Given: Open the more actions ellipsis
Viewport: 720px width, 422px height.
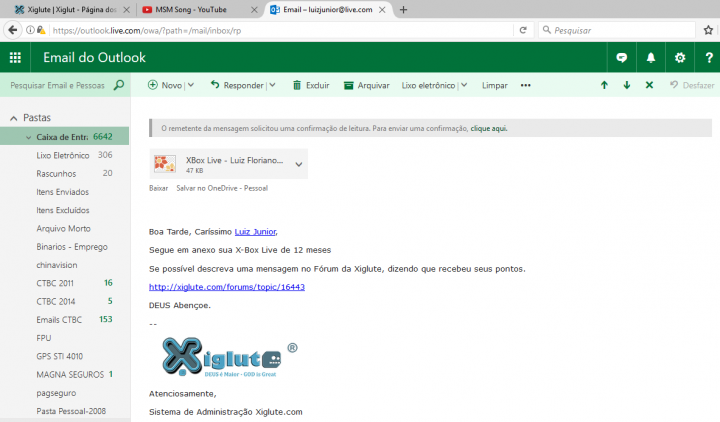Looking at the screenshot, I should (526, 85).
